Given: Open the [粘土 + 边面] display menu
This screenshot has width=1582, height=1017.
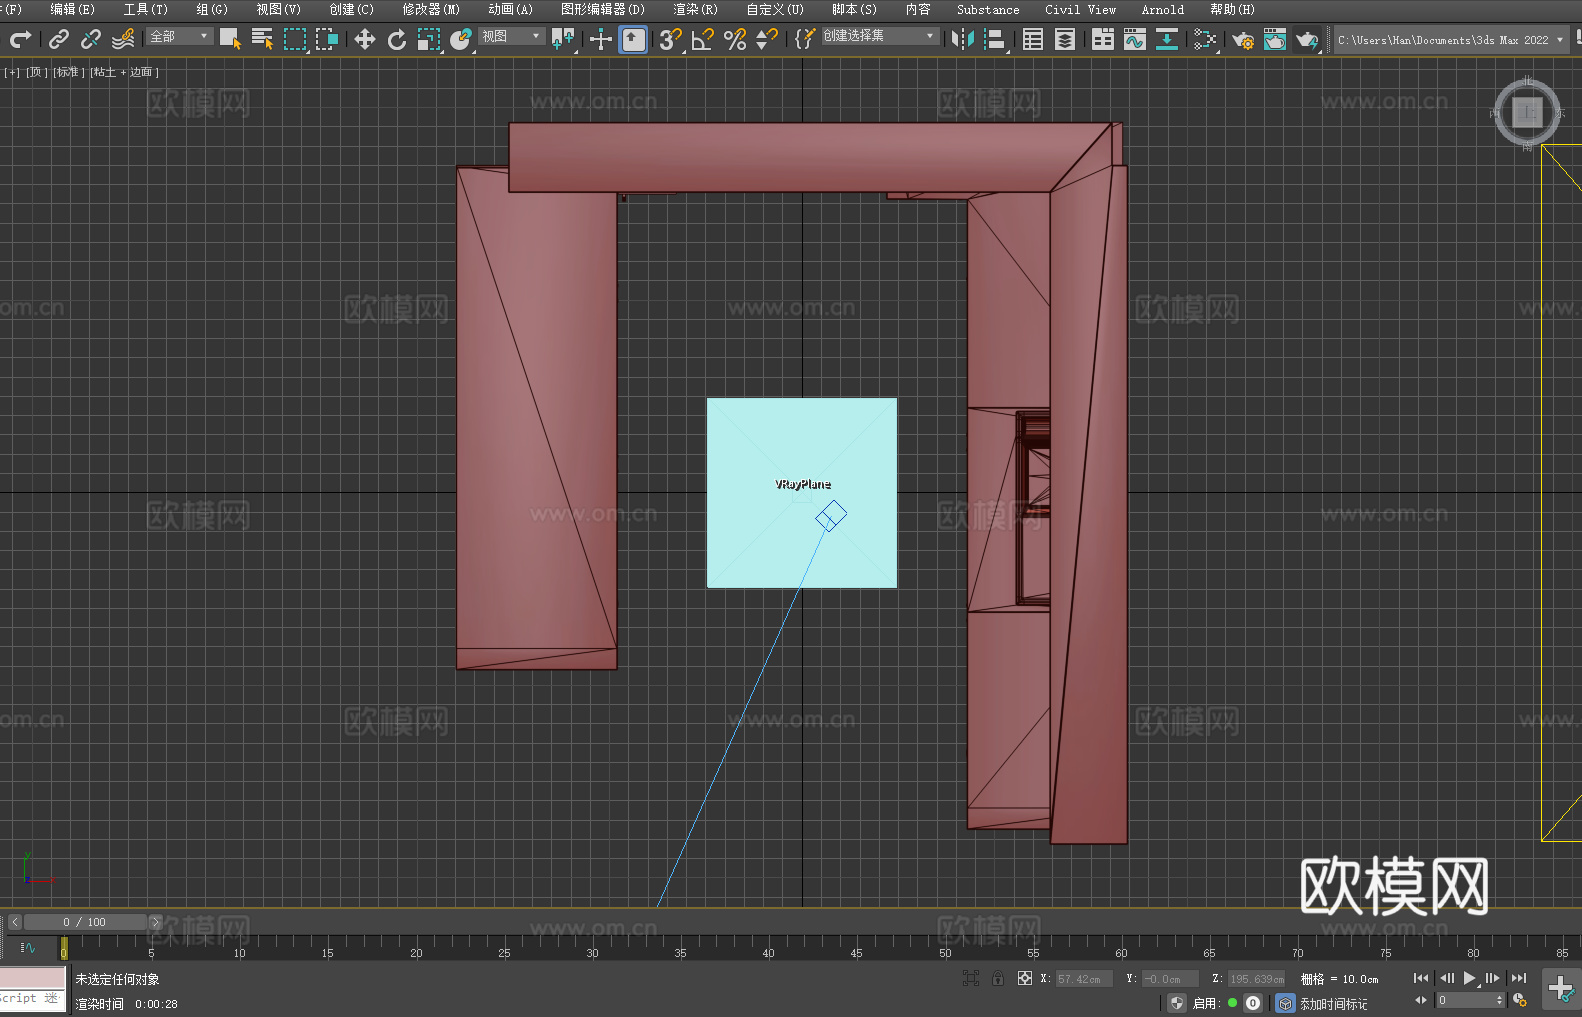Looking at the screenshot, I should (125, 72).
